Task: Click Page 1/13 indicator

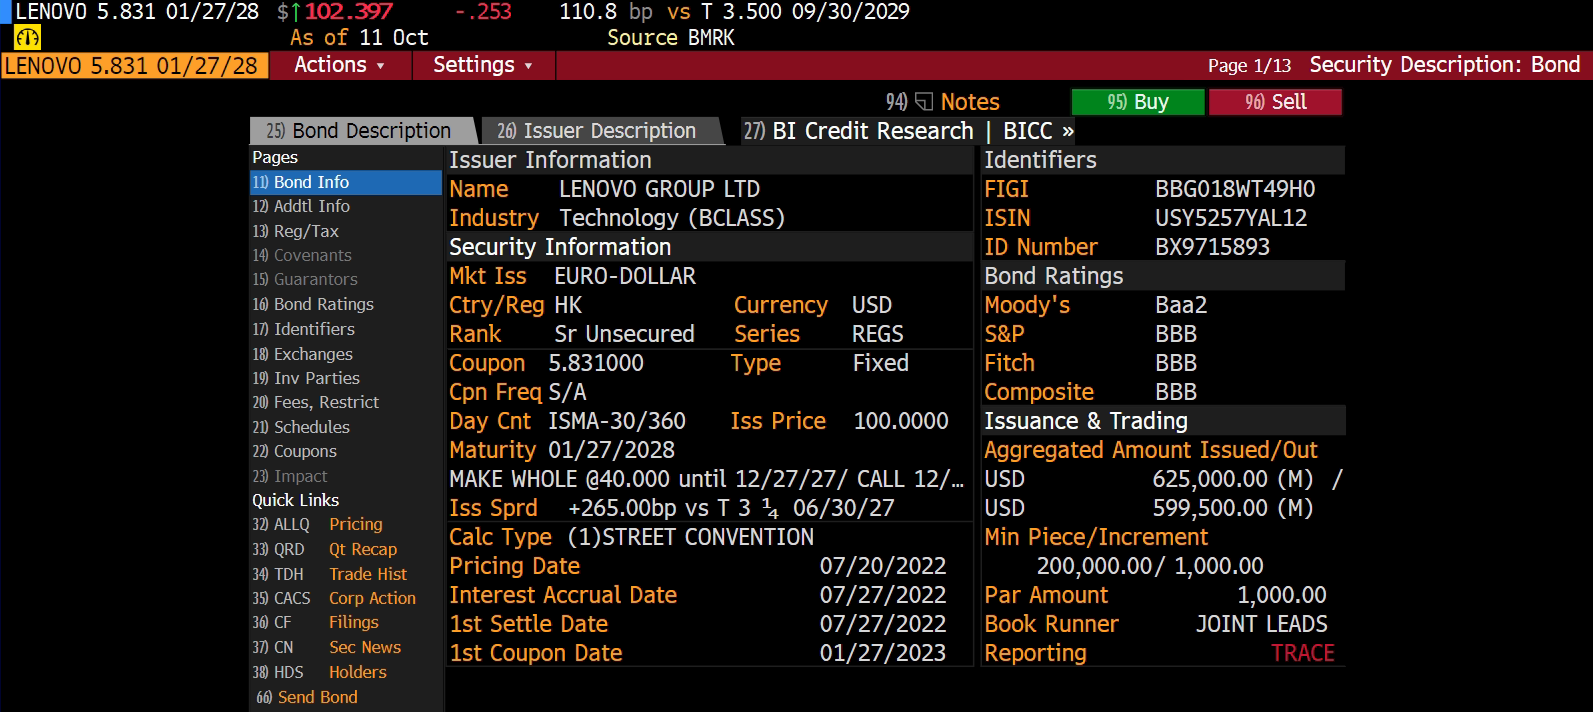Action: point(1249,66)
